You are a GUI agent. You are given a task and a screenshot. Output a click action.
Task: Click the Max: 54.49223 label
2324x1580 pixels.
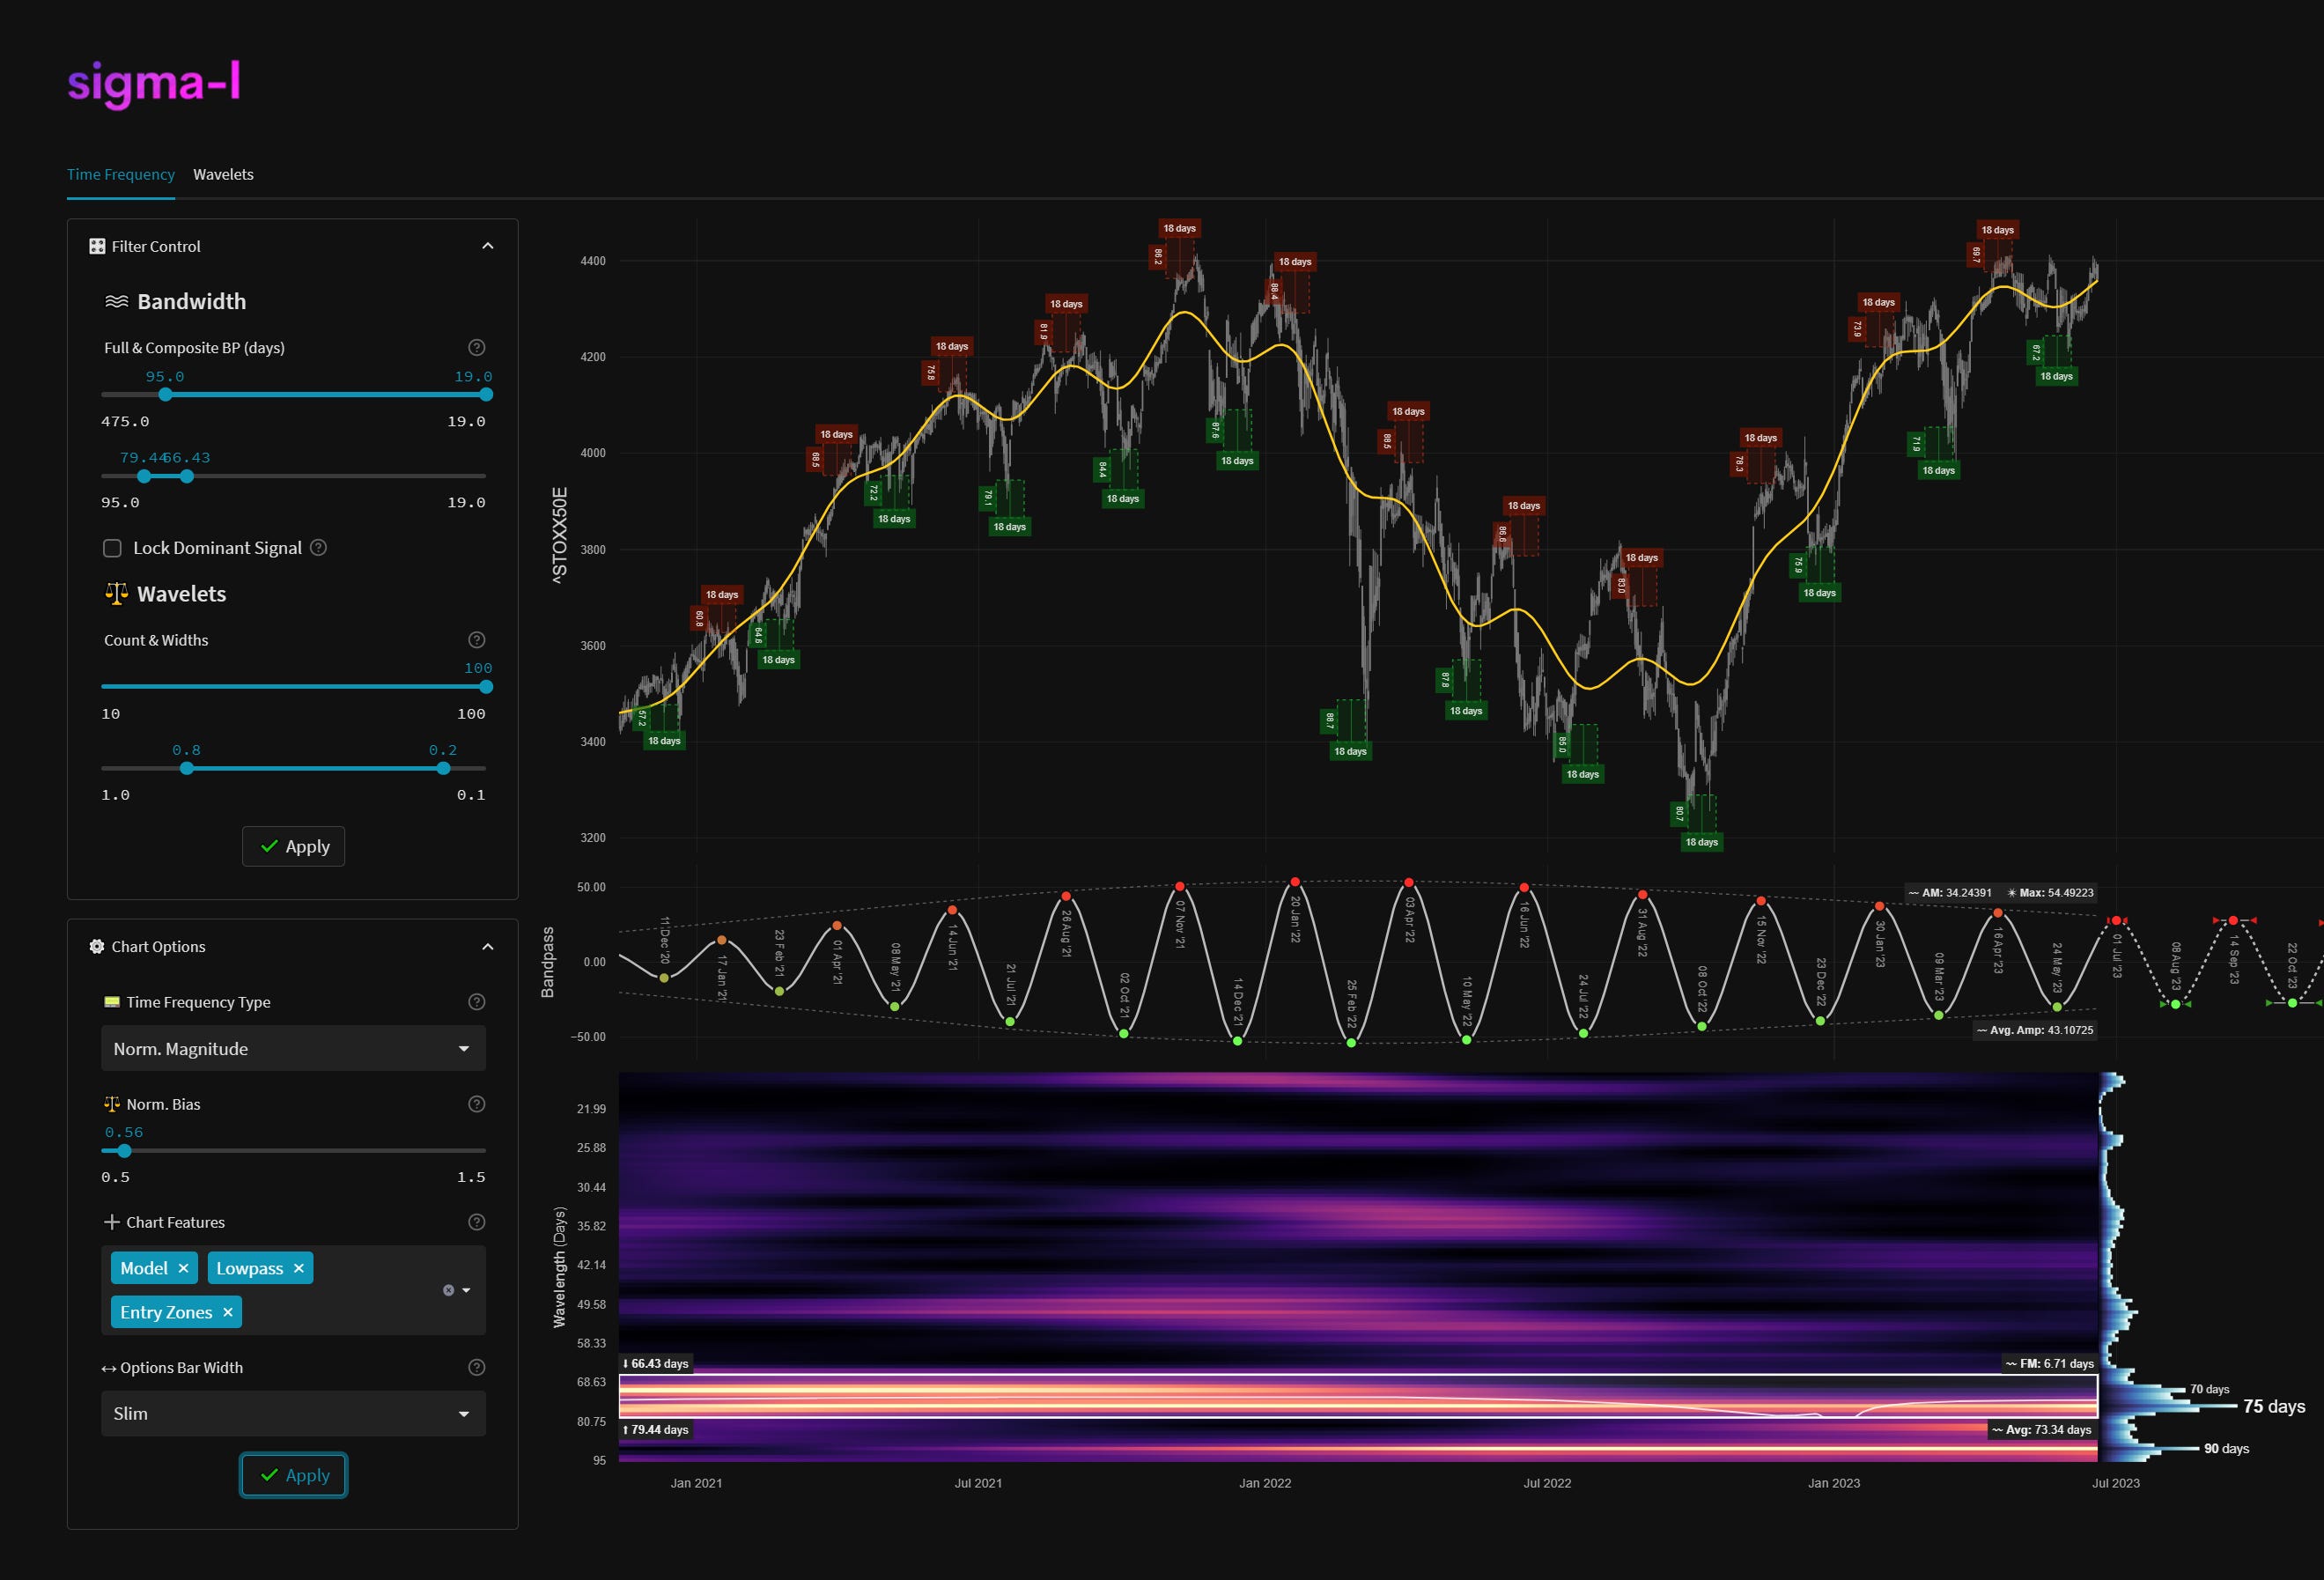pyautogui.click(x=2050, y=892)
